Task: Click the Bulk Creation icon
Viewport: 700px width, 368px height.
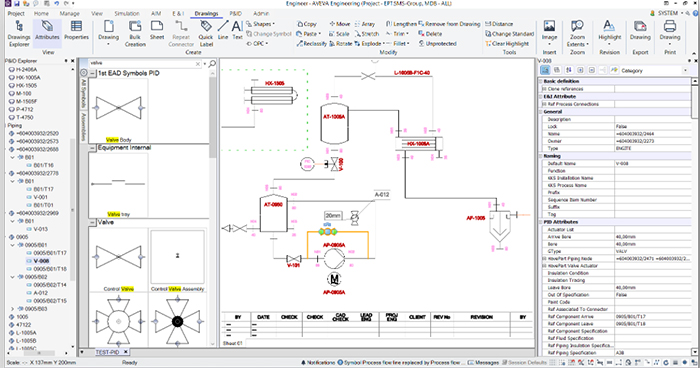Action: point(135,33)
